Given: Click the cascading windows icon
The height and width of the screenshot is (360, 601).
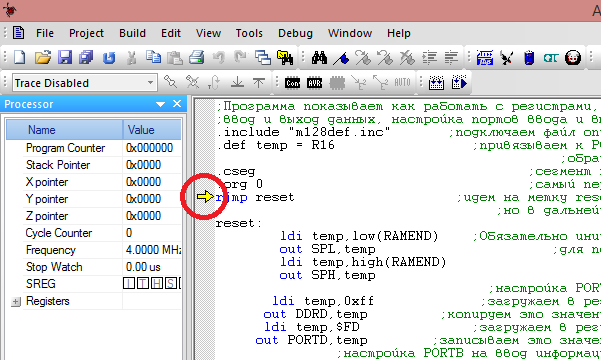Looking at the screenshot, I should click(x=263, y=58).
